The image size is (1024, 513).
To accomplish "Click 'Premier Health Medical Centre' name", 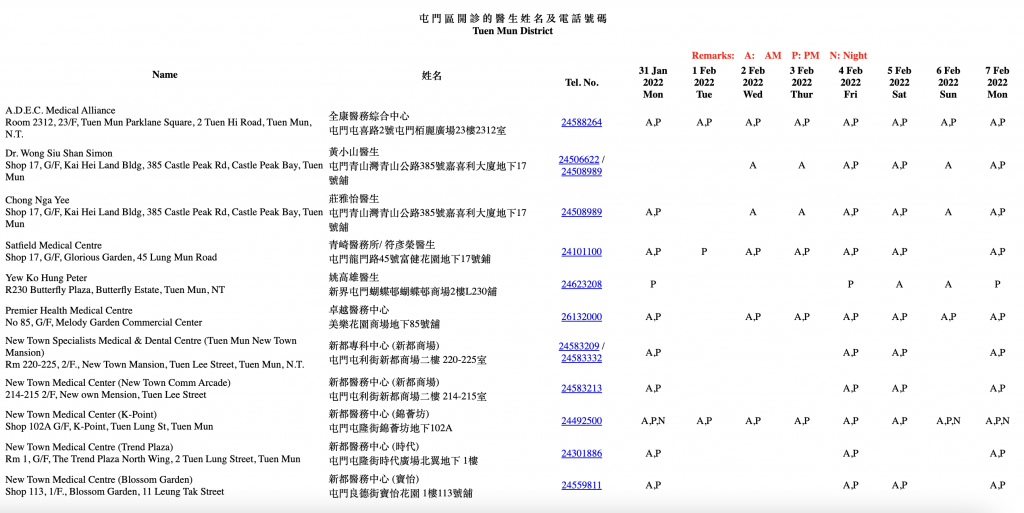I will point(69,311).
